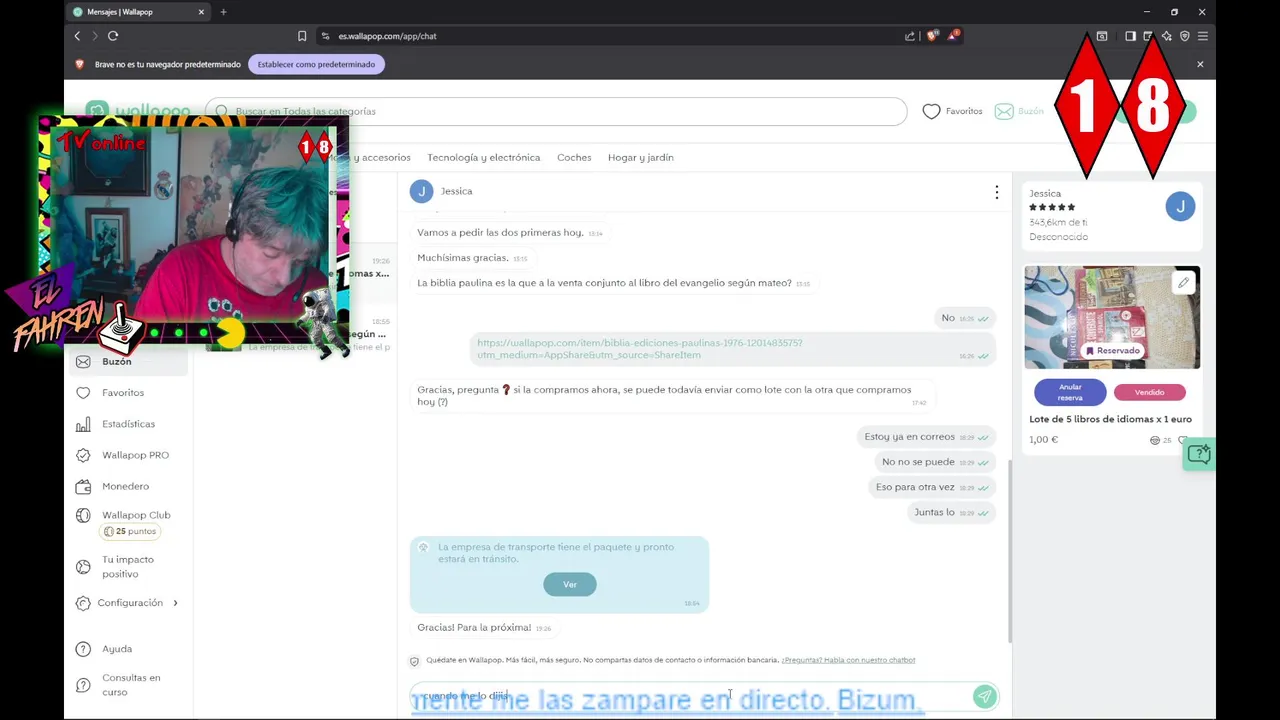Screen dimensions: 1280x720
Task: Open Tecnología y electrónica category
Action: click(483, 157)
